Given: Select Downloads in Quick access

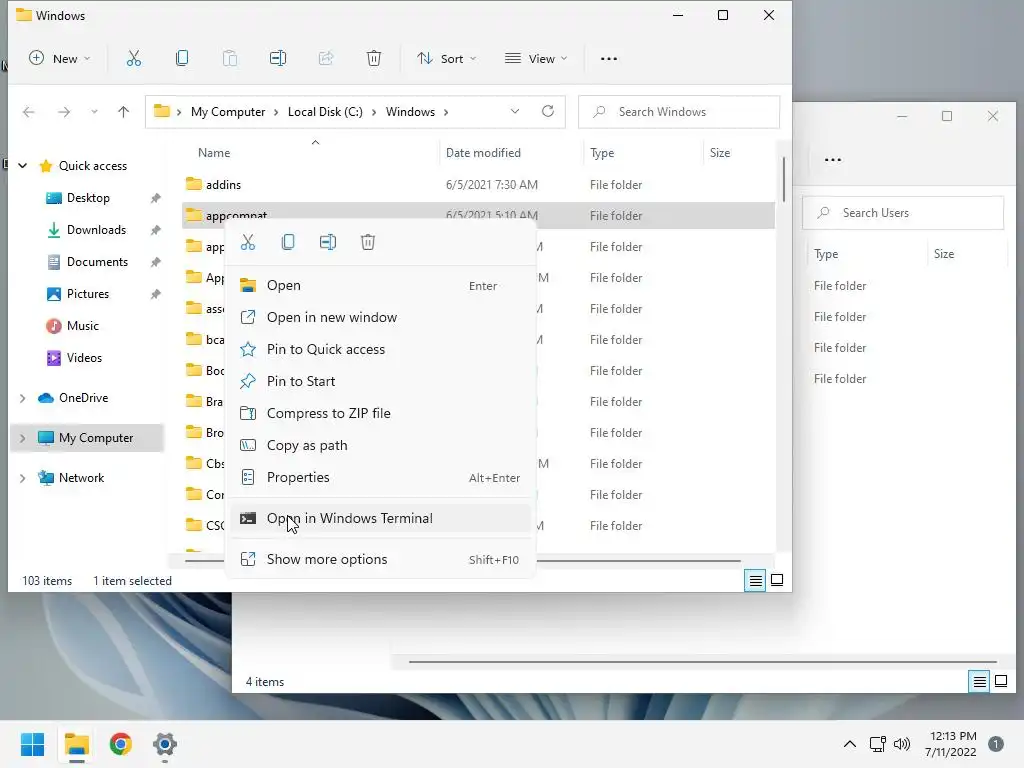Looking at the screenshot, I should [96, 230].
